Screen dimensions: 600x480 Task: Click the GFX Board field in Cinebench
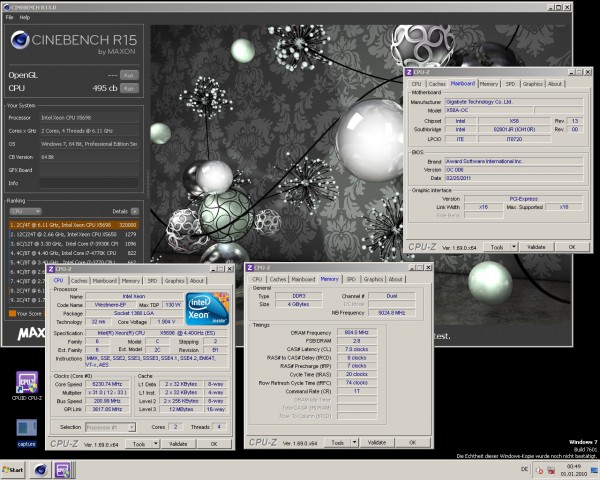[89, 170]
